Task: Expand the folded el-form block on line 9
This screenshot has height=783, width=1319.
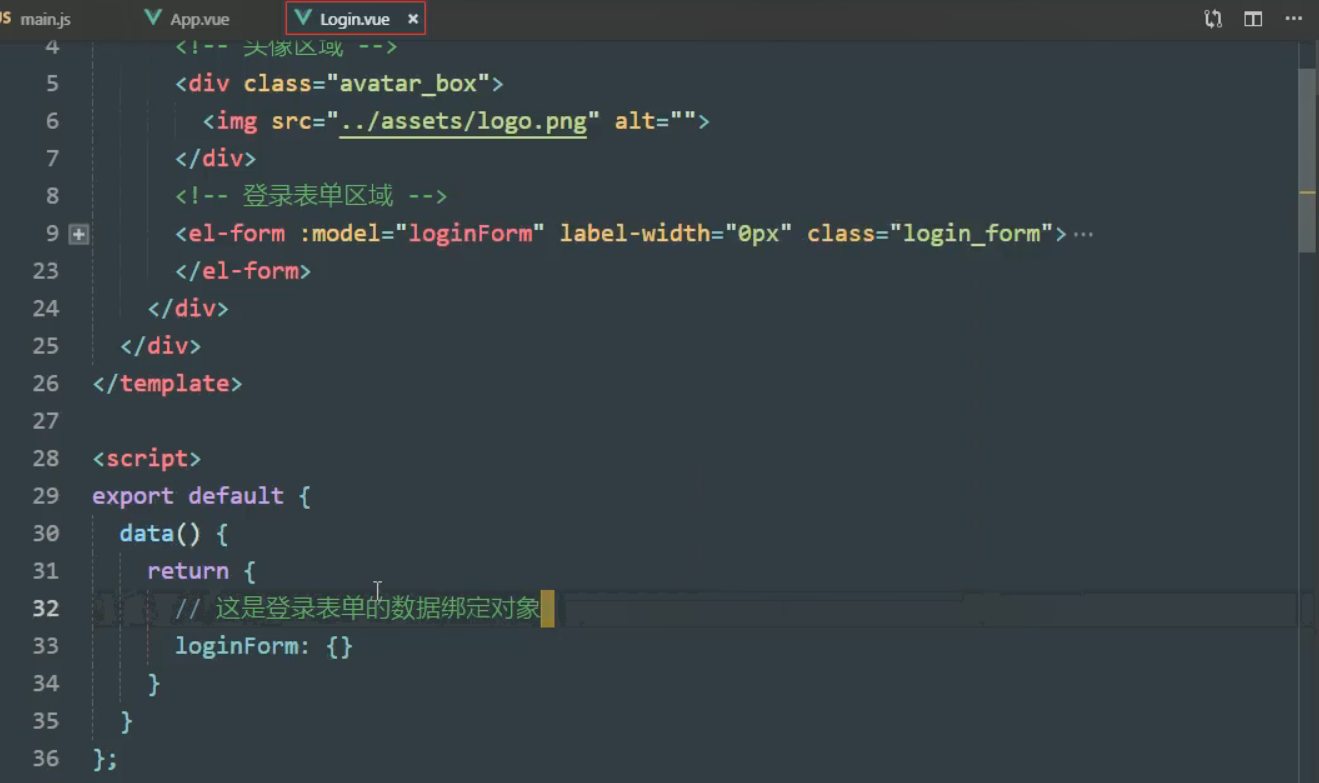Action: [79, 234]
